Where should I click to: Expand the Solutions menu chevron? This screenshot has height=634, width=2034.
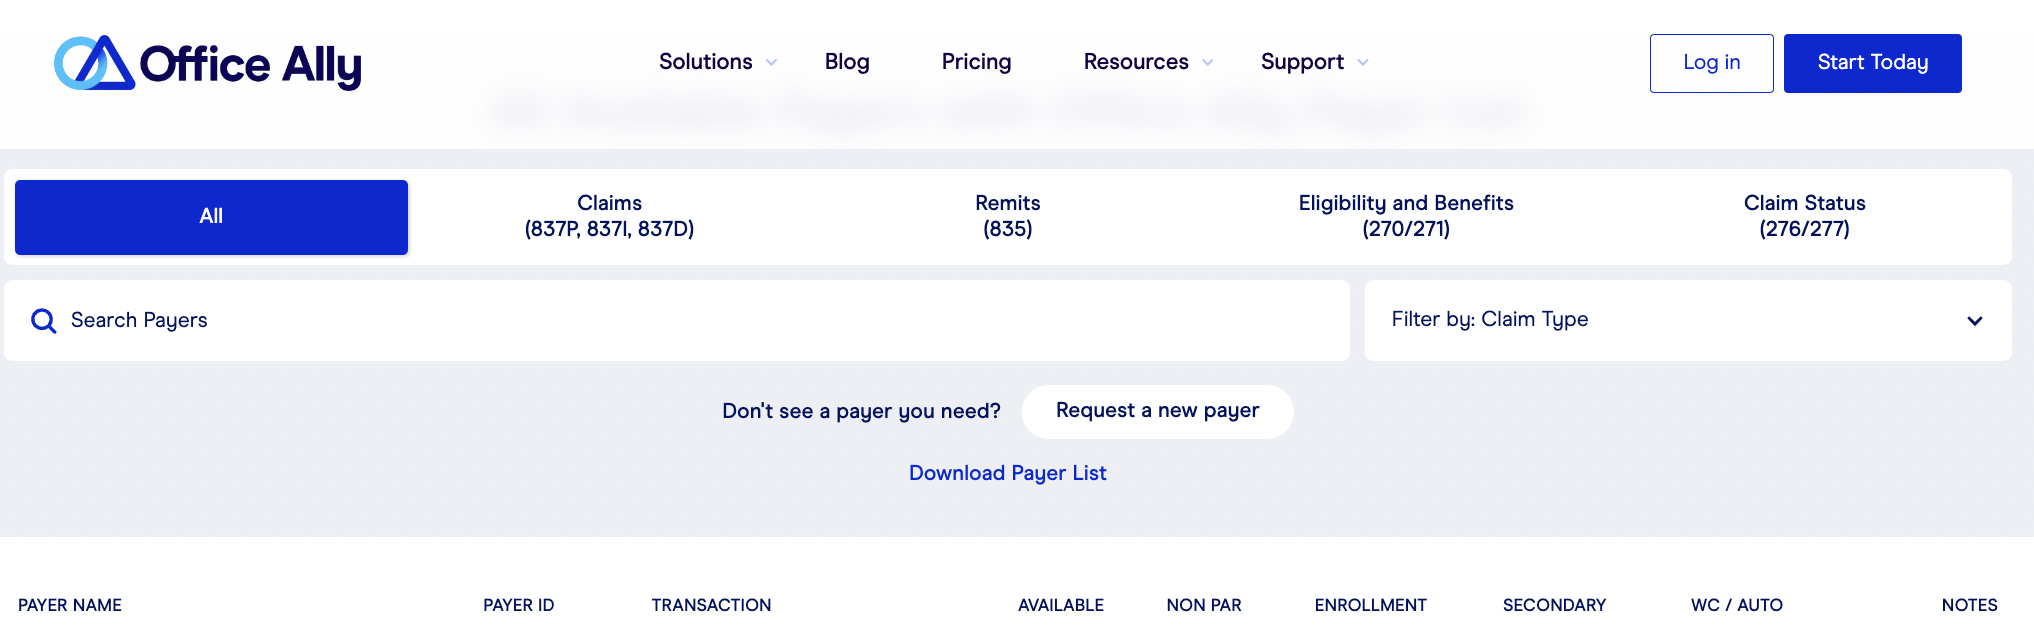[x=771, y=63]
